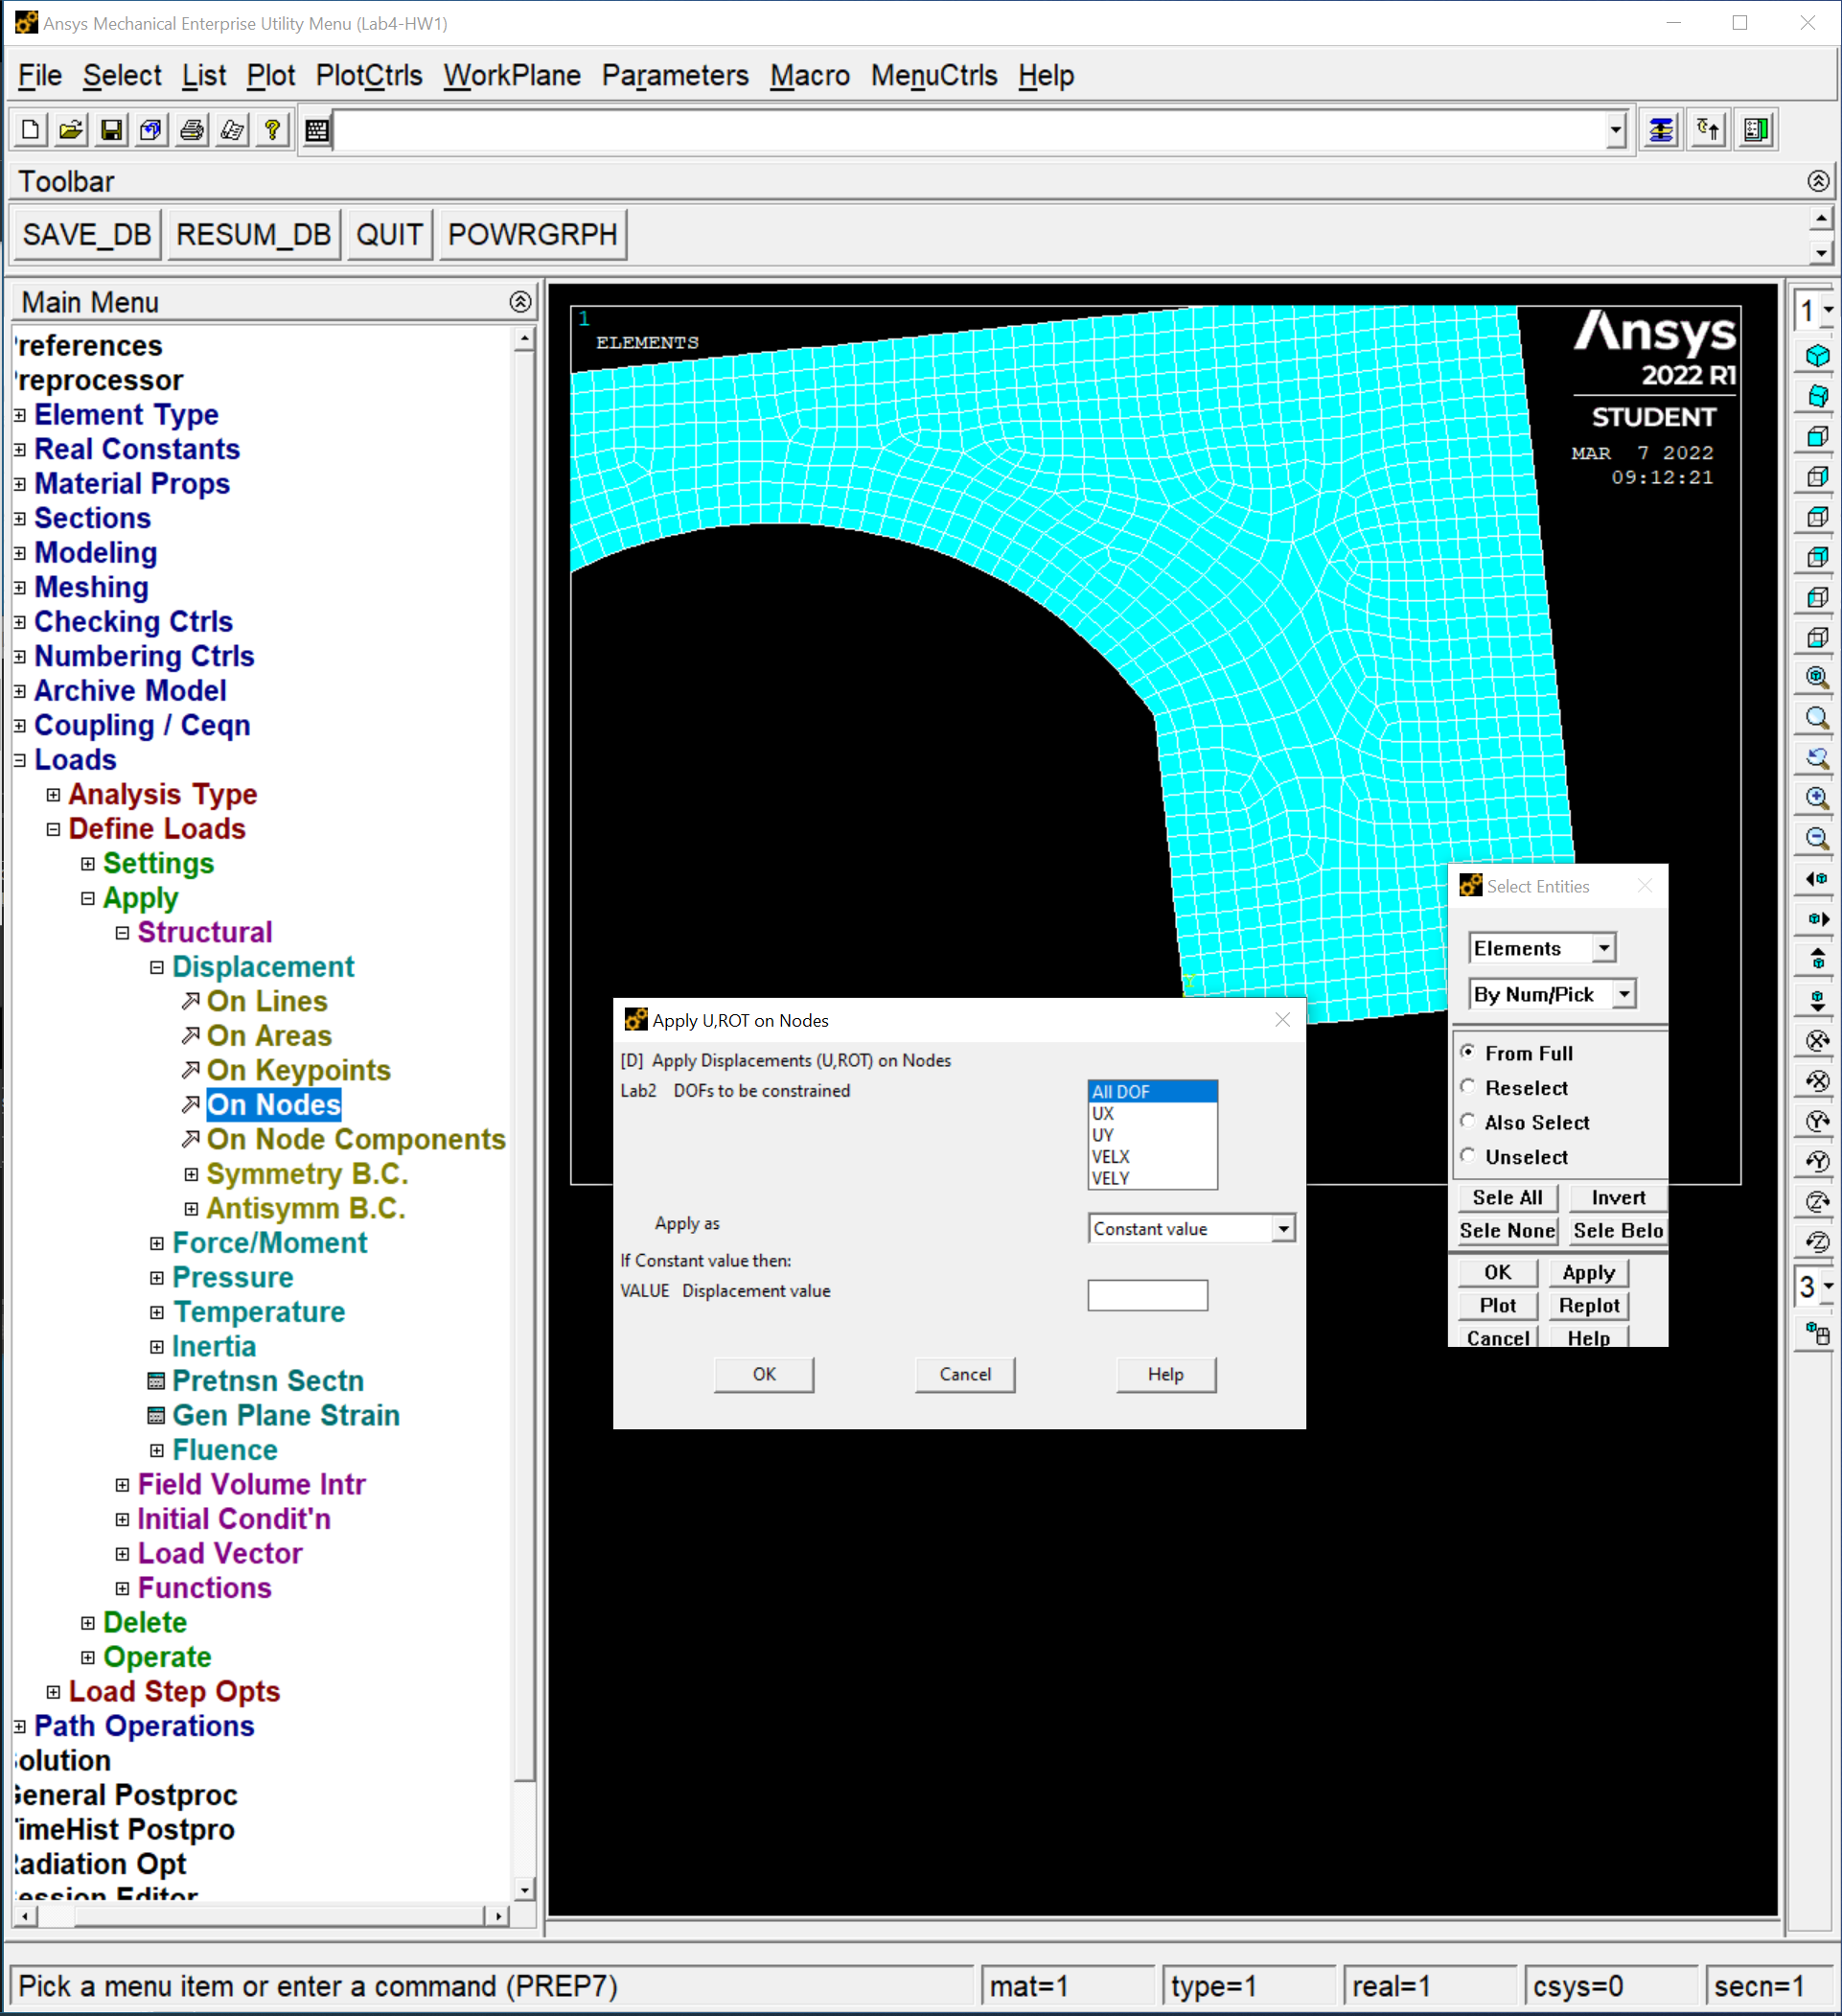
Task: Open the Constant value dropdown
Action: [x=1283, y=1229]
